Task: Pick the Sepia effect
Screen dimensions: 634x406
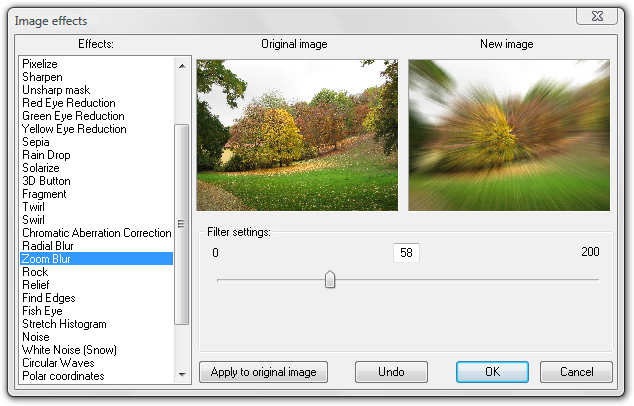Action: 96,142
